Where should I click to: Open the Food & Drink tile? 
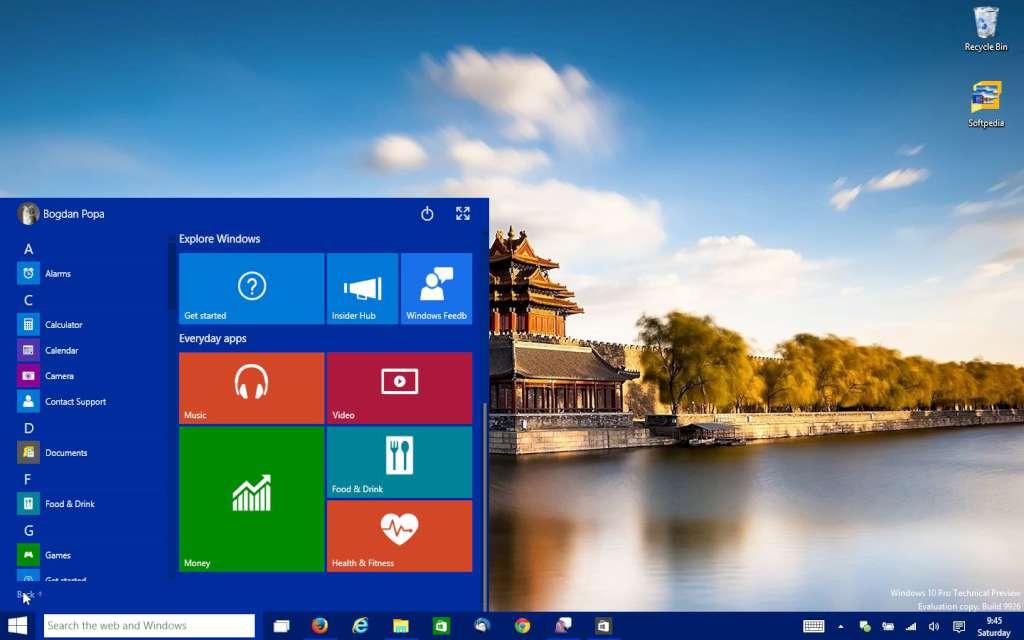(x=399, y=462)
